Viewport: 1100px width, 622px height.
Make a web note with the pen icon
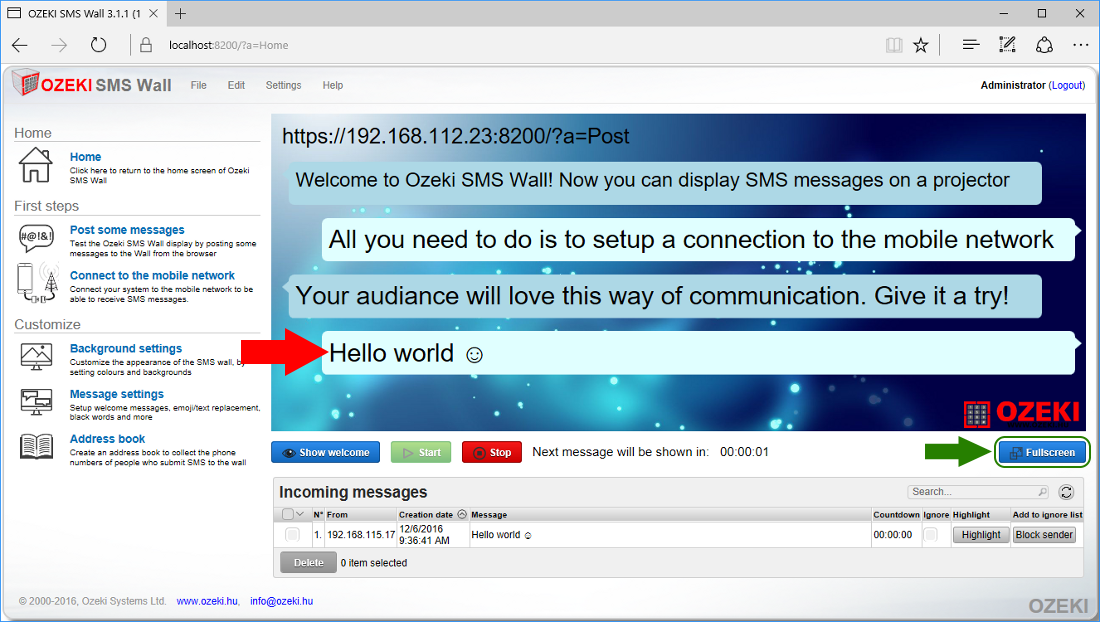coord(1007,45)
